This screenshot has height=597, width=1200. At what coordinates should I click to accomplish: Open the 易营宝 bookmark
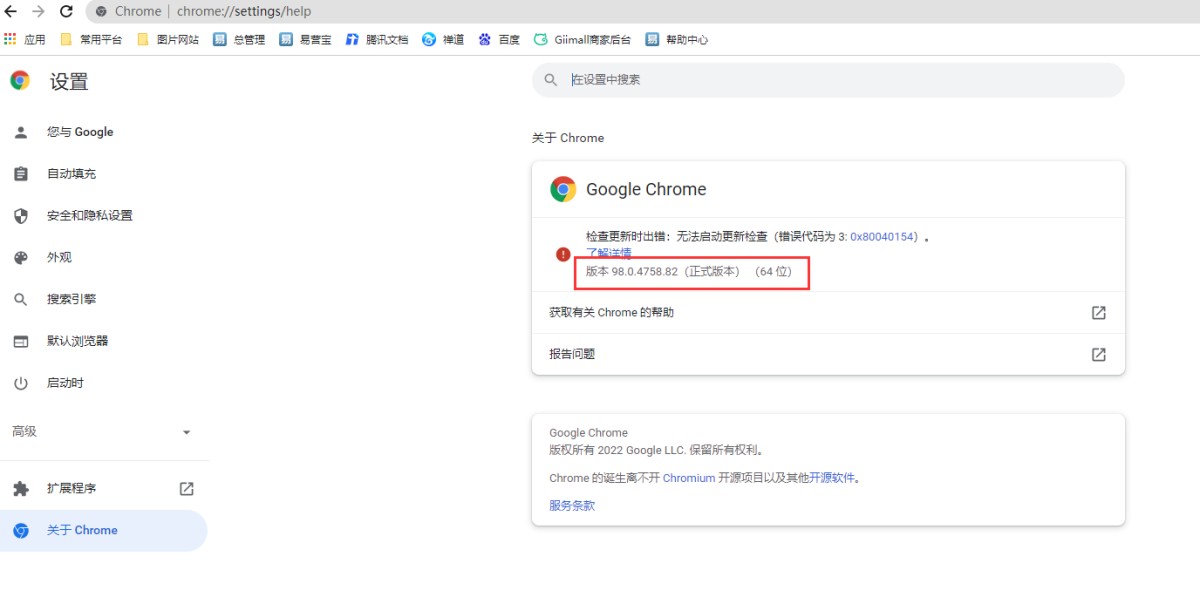click(x=305, y=39)
